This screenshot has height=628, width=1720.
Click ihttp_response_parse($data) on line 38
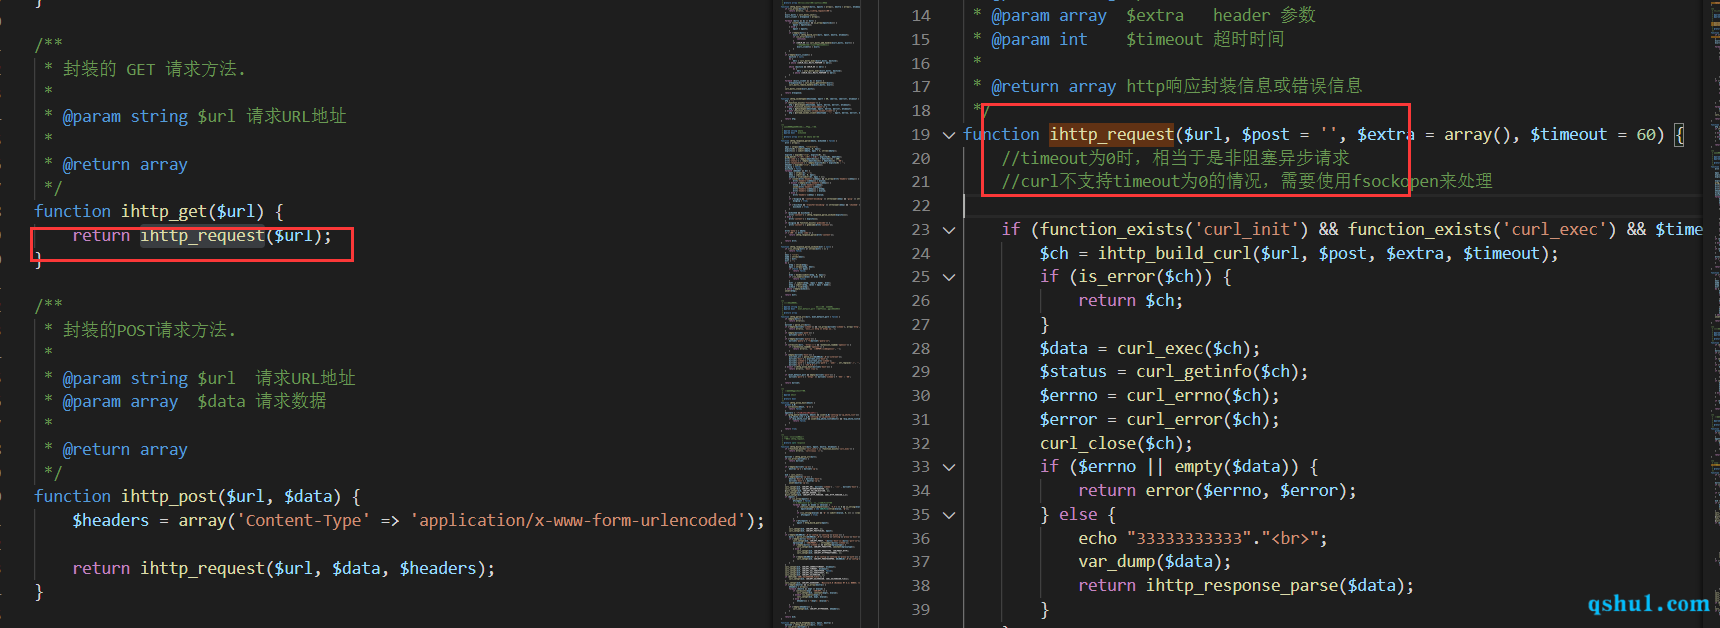(x=1275, y=586)
